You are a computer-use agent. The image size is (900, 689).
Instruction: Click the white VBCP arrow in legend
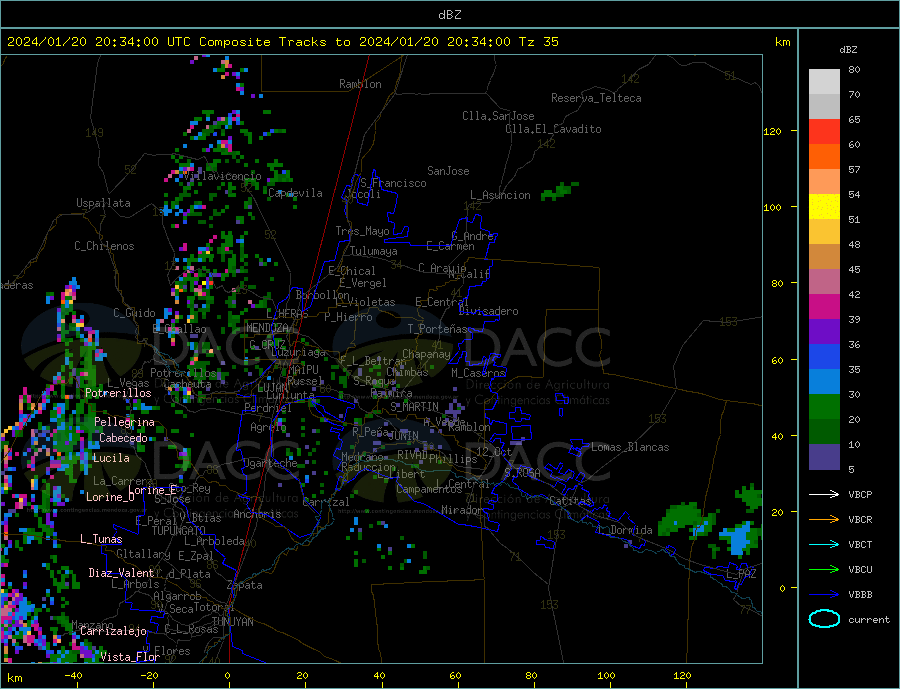point(824,494)
